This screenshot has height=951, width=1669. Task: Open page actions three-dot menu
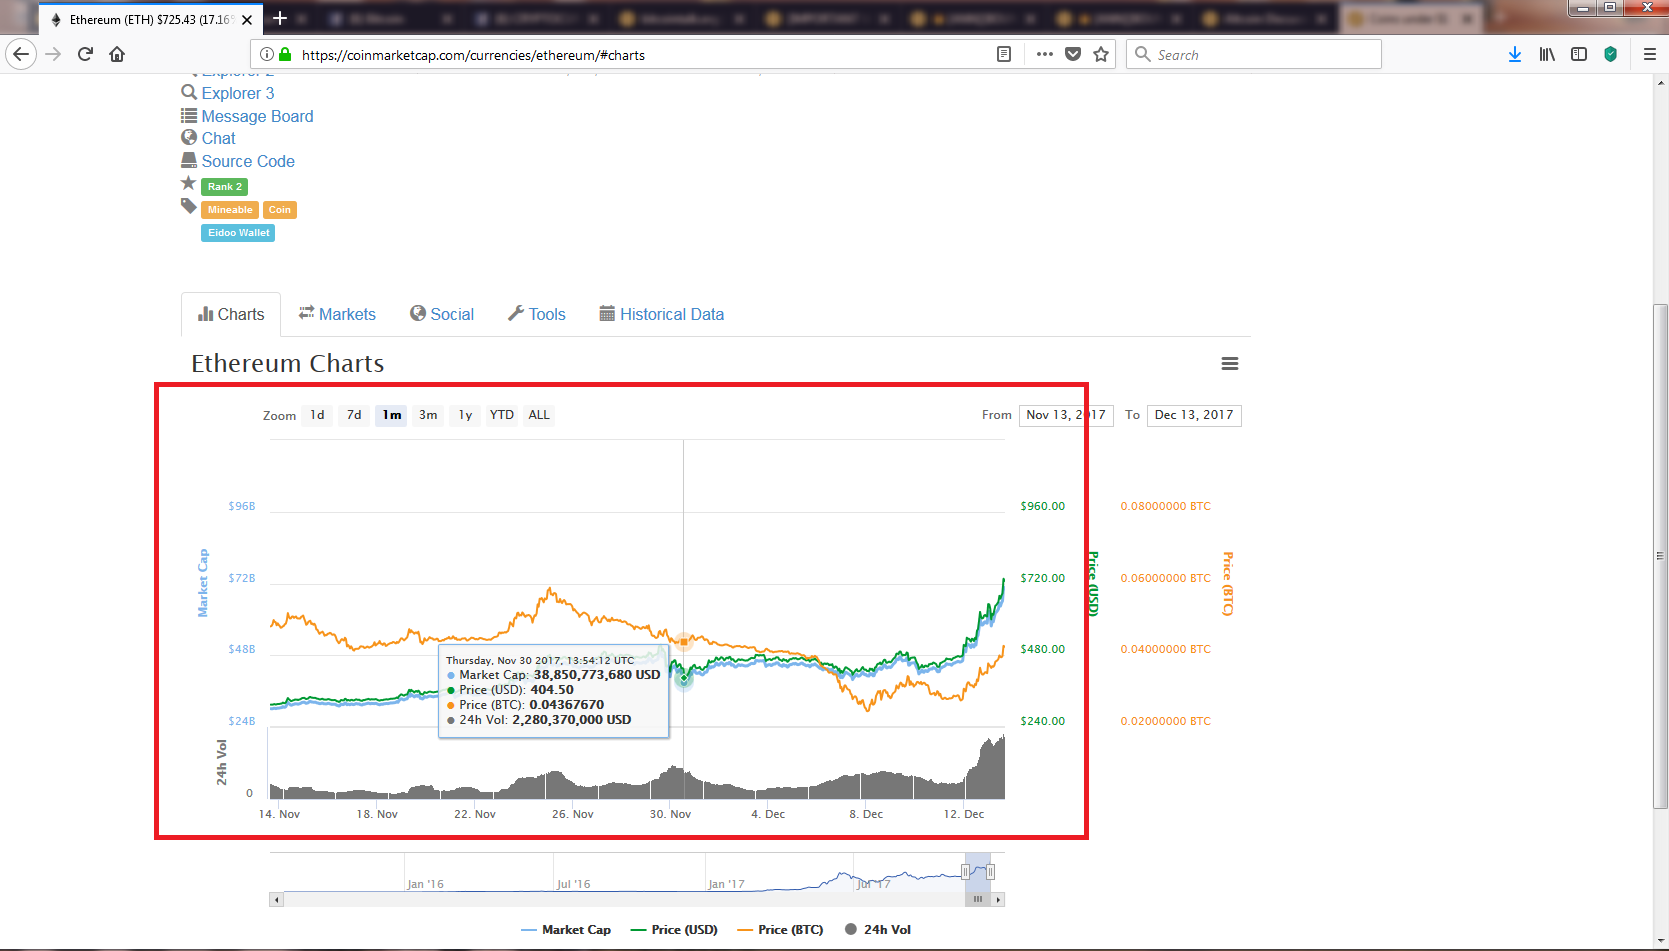(1045, 55)
